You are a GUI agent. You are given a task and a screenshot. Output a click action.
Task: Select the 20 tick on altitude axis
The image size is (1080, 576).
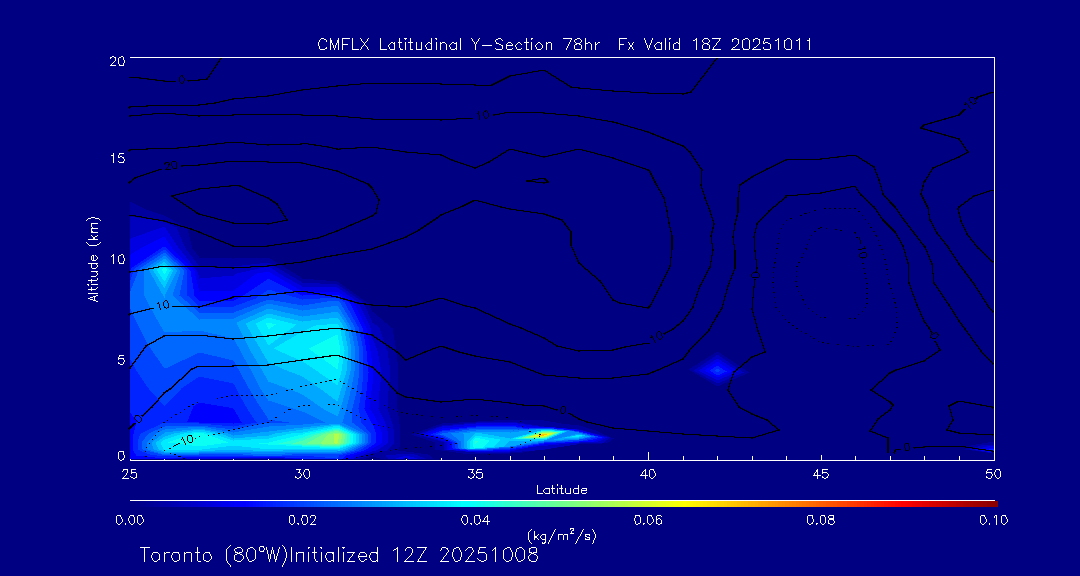[x=116, y=60]
